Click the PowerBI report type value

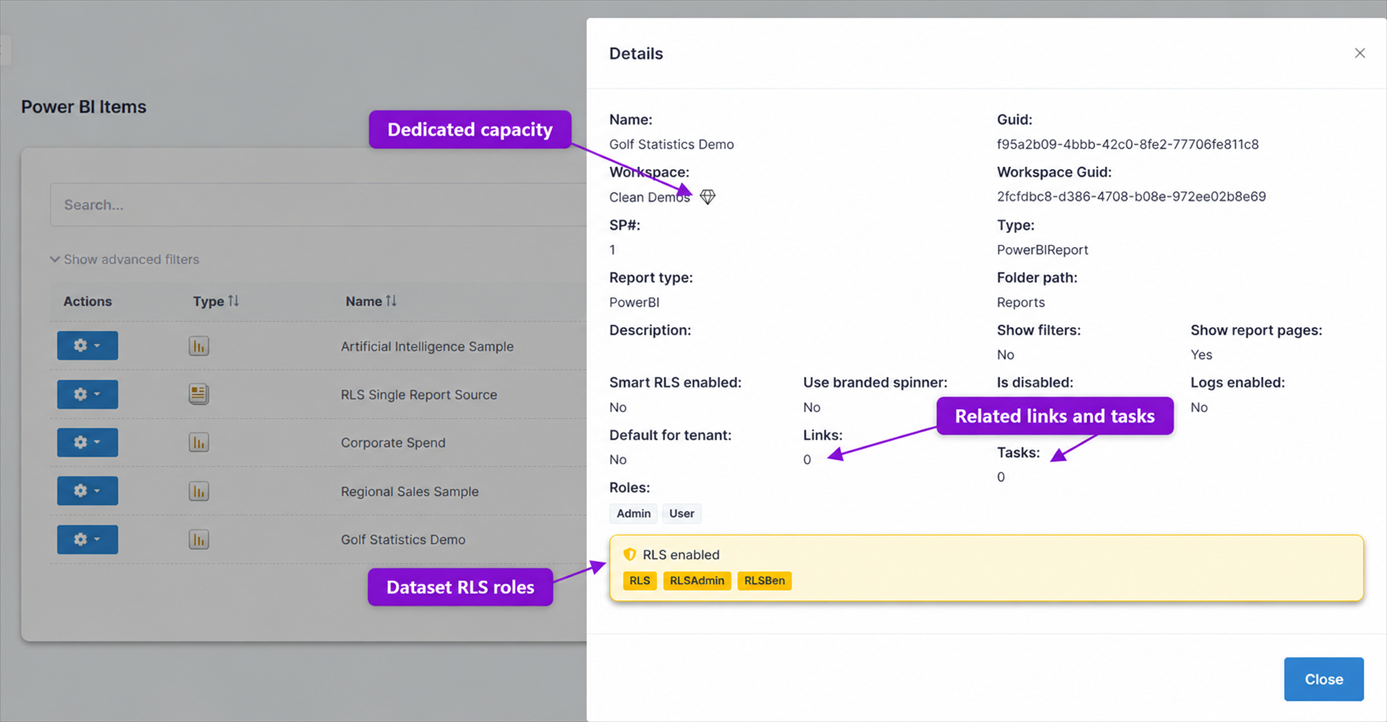click(635, 302)
